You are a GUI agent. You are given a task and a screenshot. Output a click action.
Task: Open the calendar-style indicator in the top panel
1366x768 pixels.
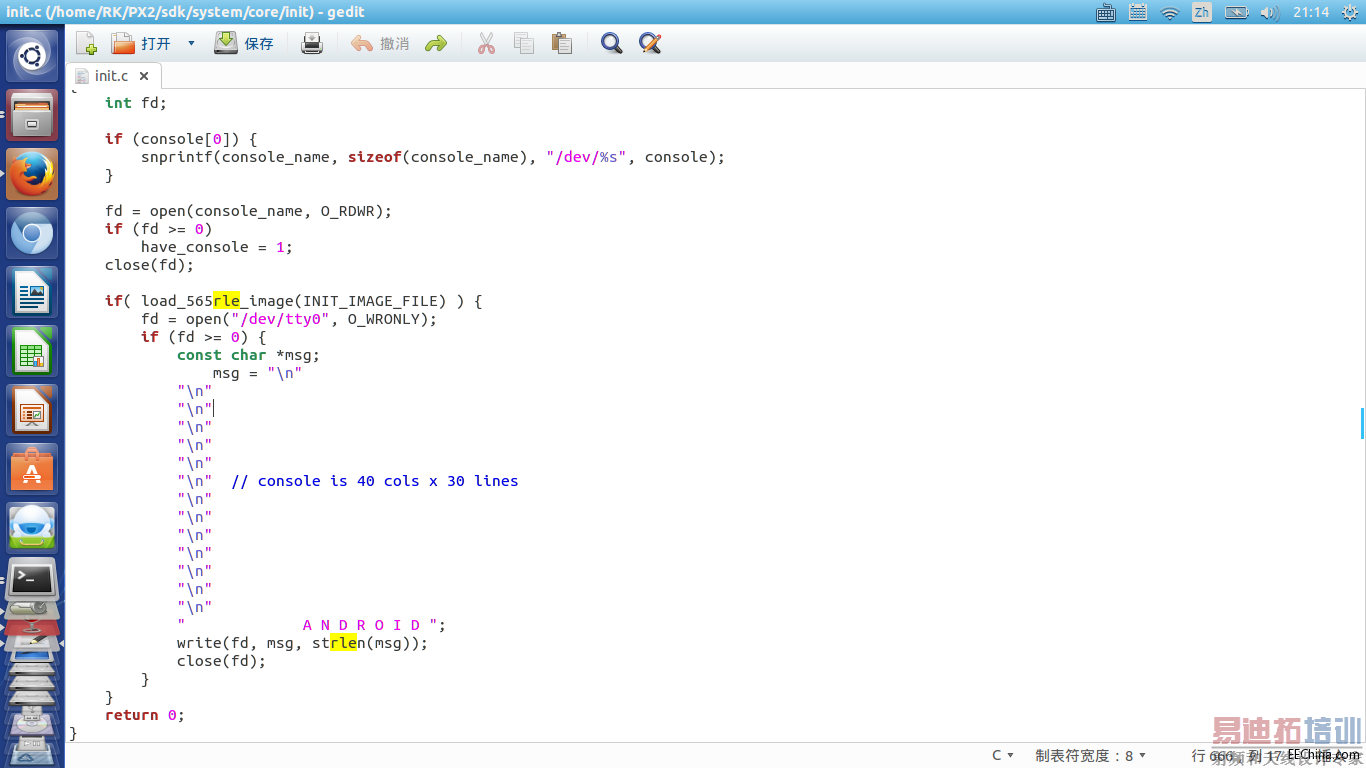(1138, 12)
